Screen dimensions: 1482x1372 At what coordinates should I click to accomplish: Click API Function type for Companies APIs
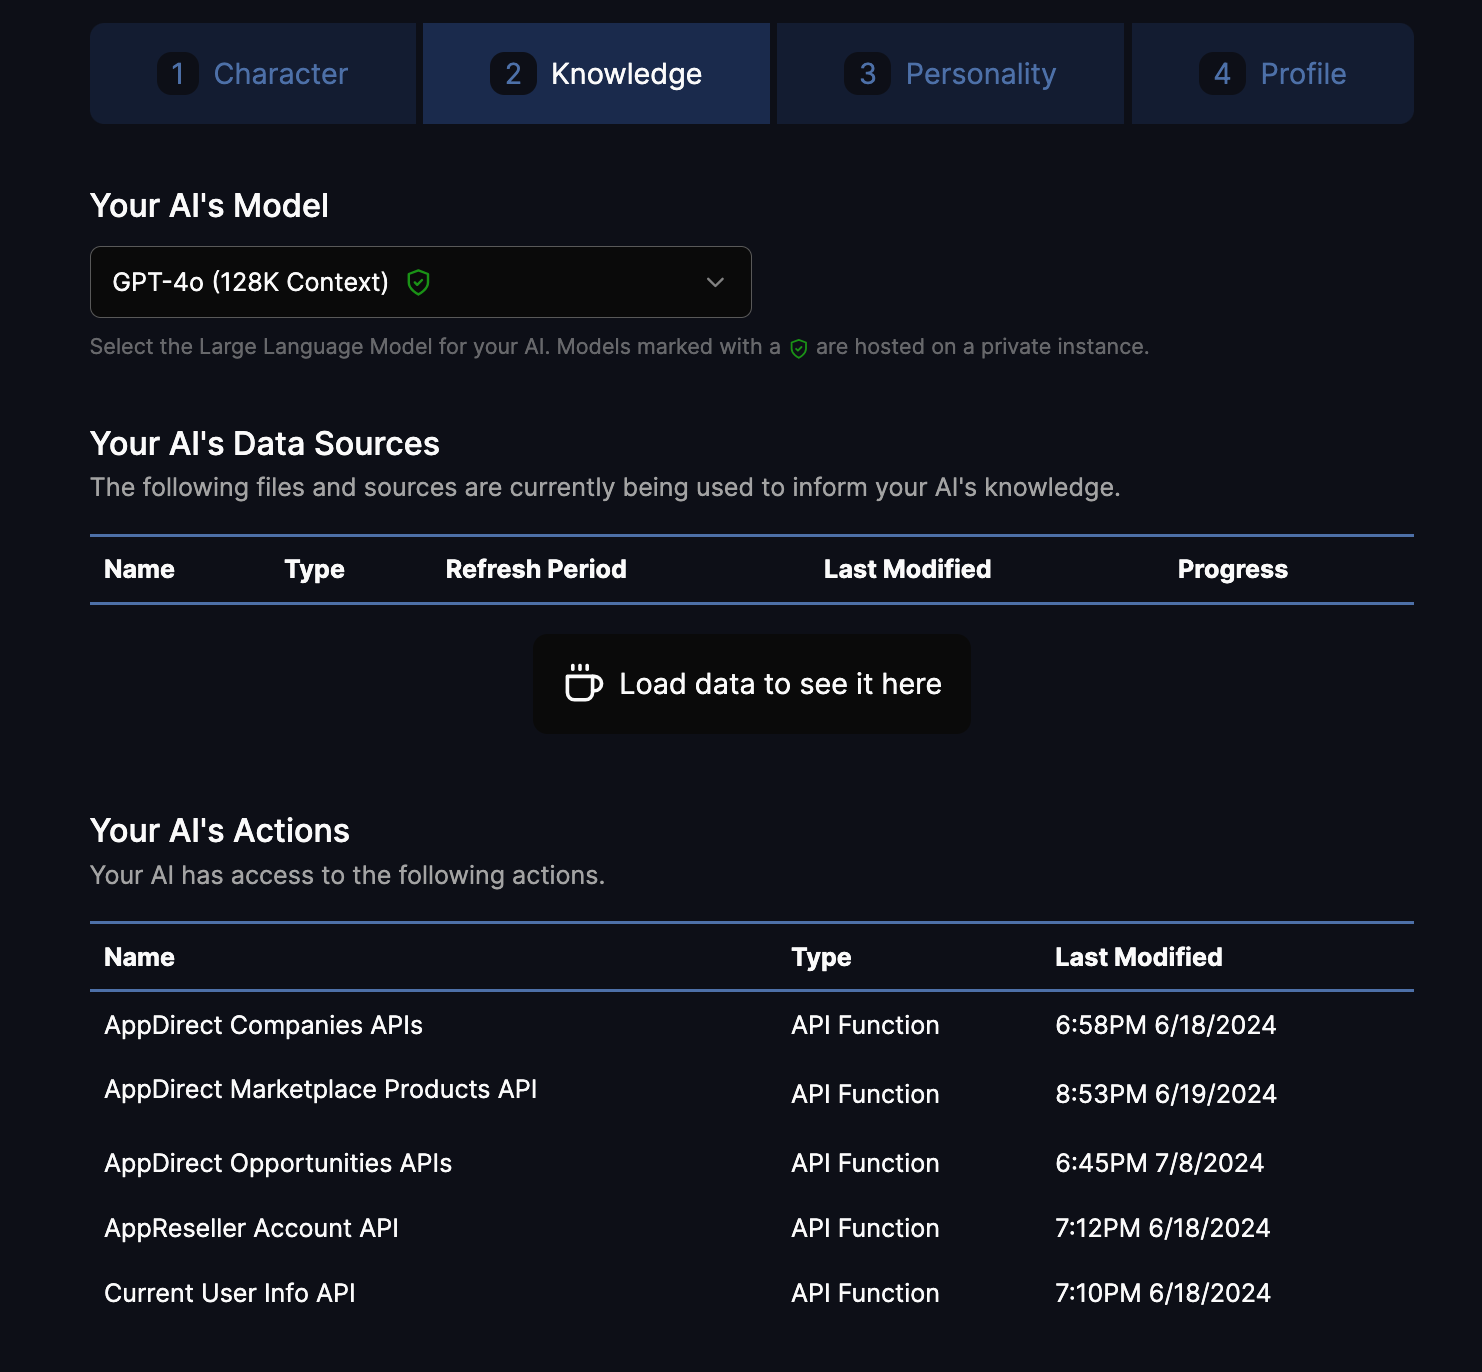865,1025
